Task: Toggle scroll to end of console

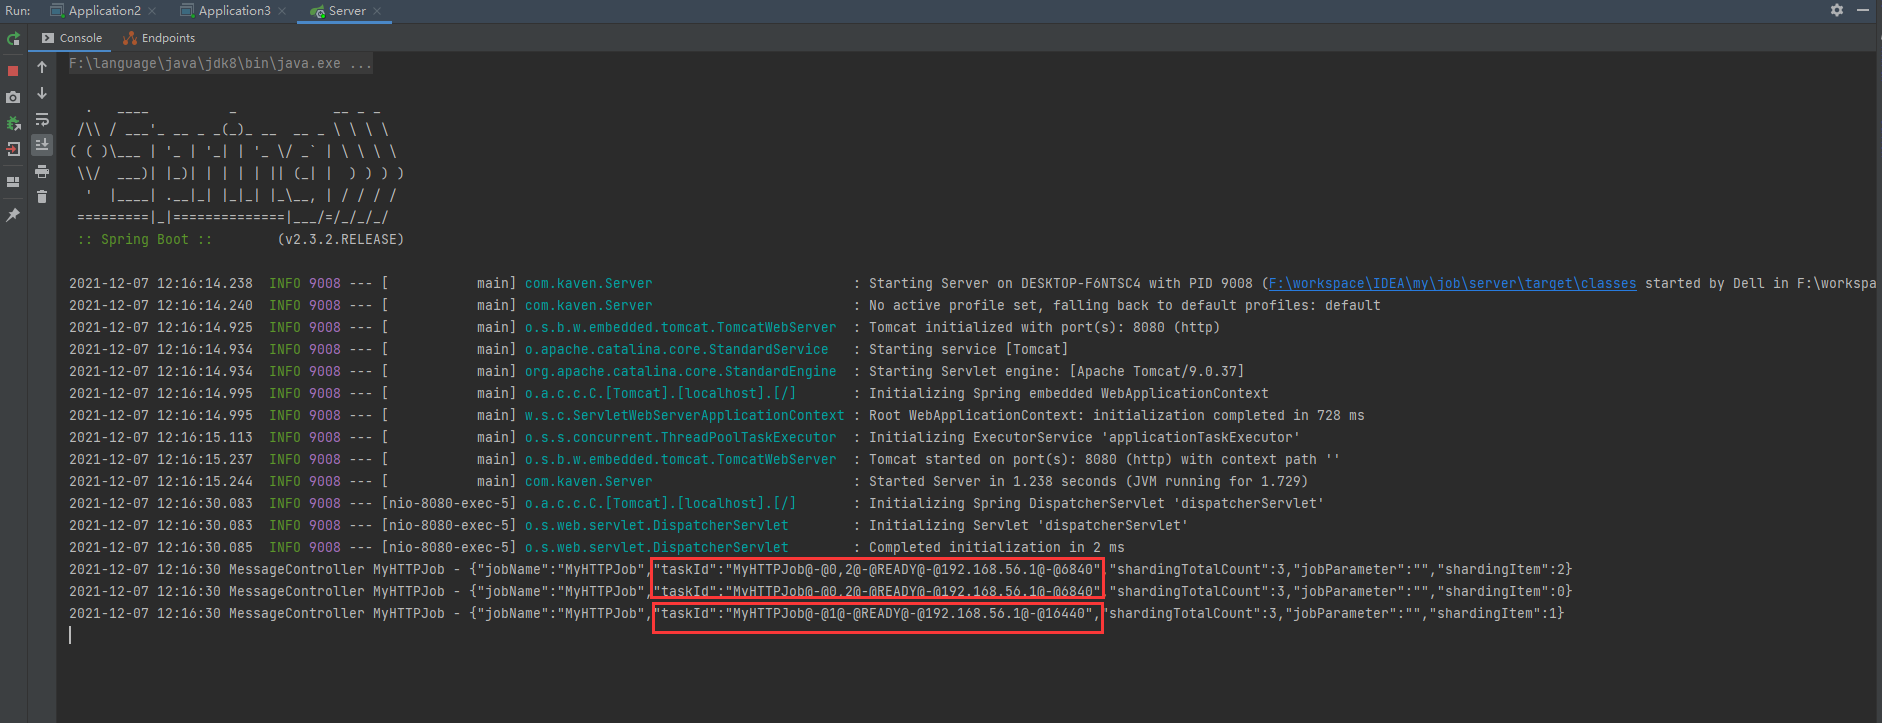Action: click(42, 145)
